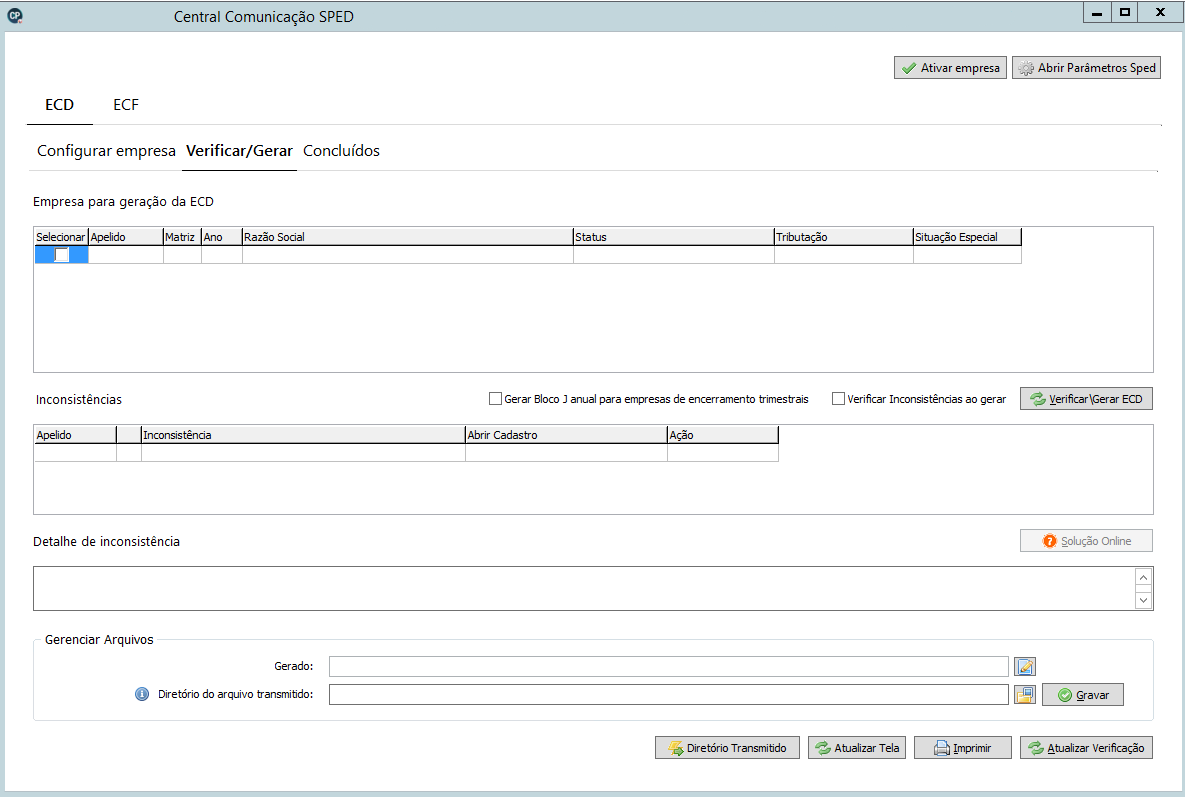Click the Diretório Transmitido button
The image size is (1185, 797).
tap(727, 748)
